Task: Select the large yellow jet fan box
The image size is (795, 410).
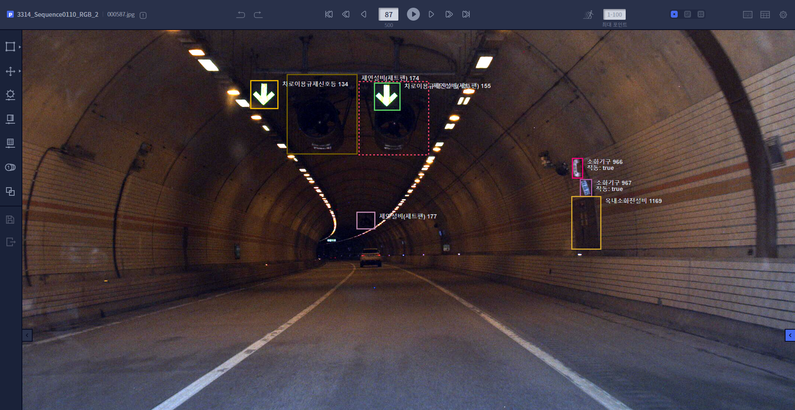Action: pyautogui.click(x=322, y=114)
